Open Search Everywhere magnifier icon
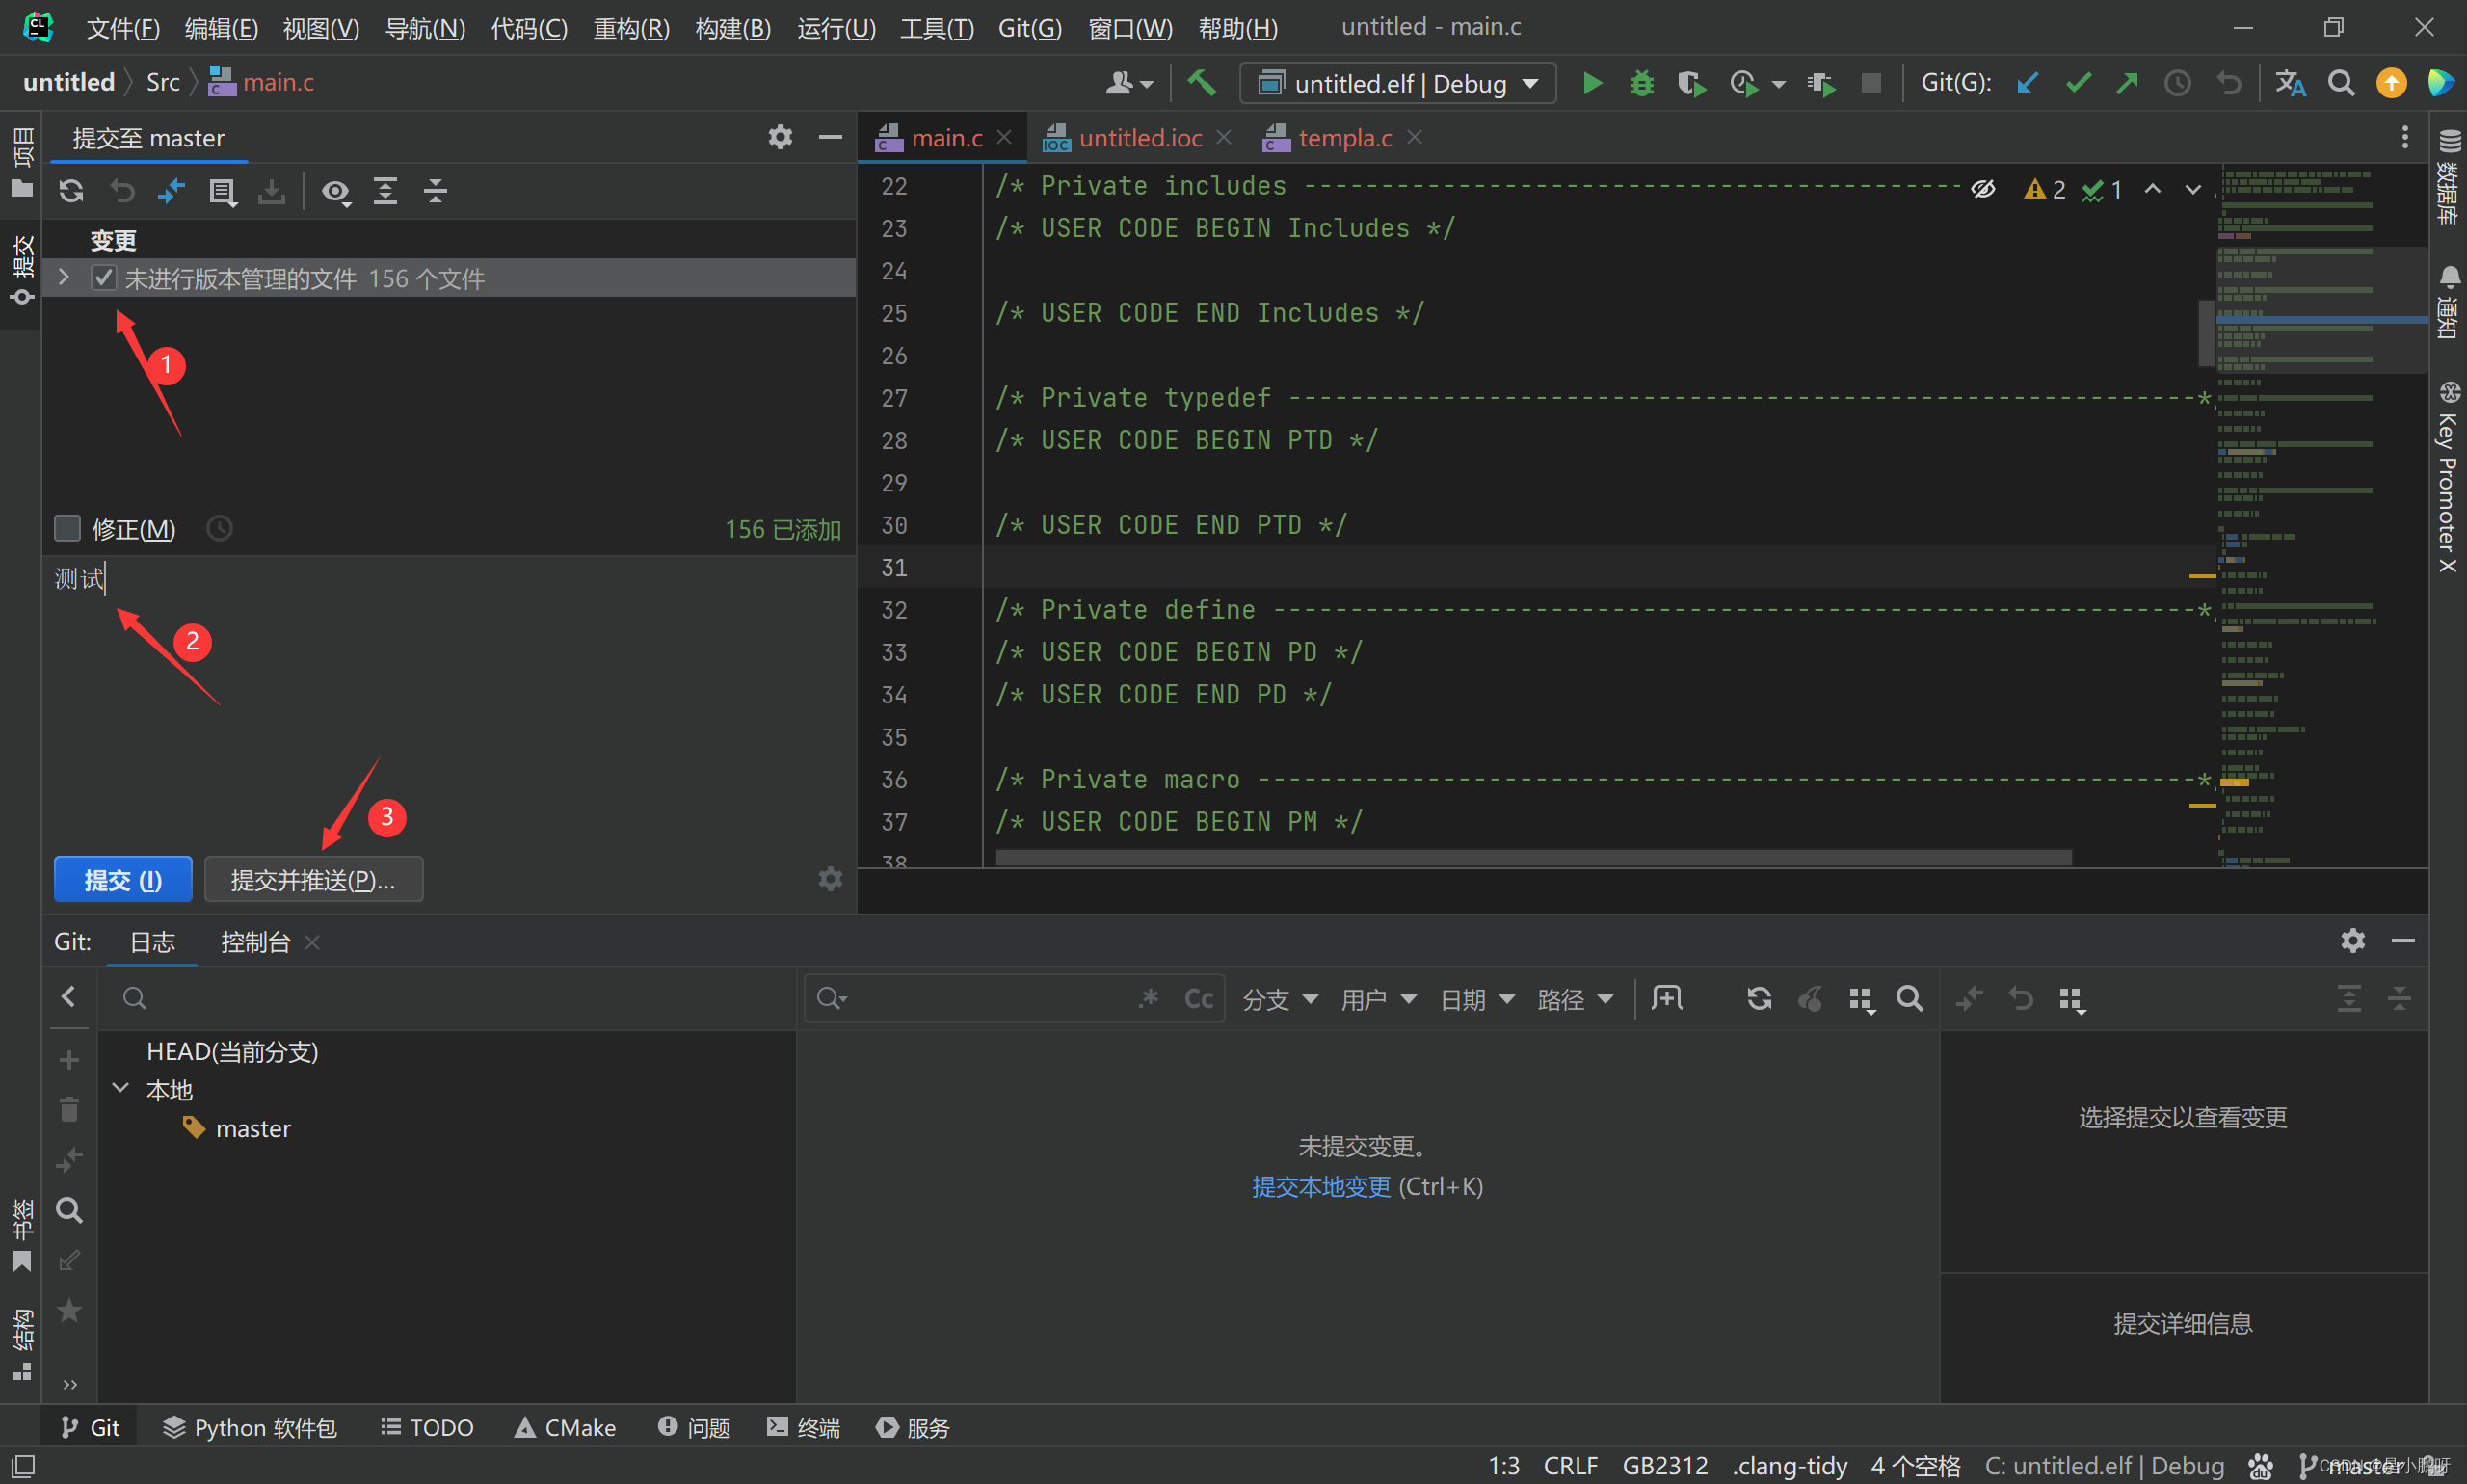Screen dimensions: 2467x1484 click(x=2341, y=83)
